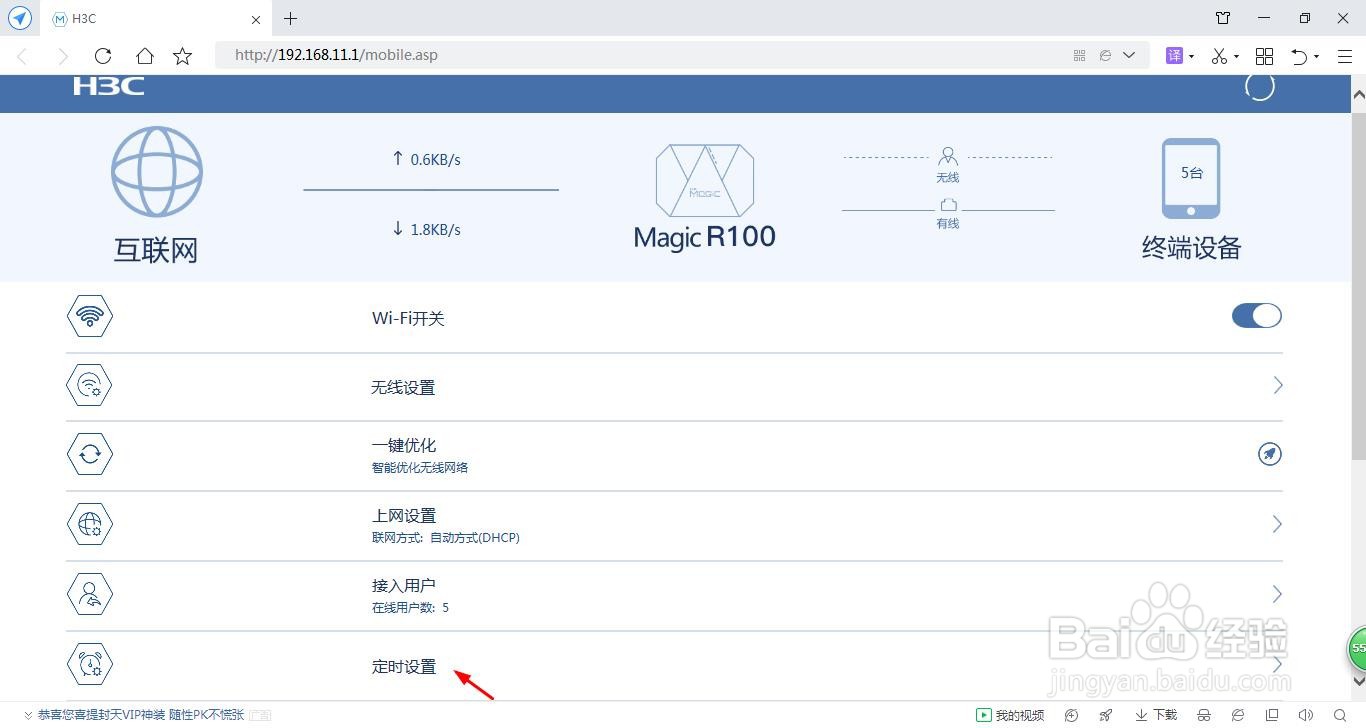The height and width of the screenshot is (728, 1366).
Task: Click the Magic R100 router icon
Action: click(x=705, y=181)
